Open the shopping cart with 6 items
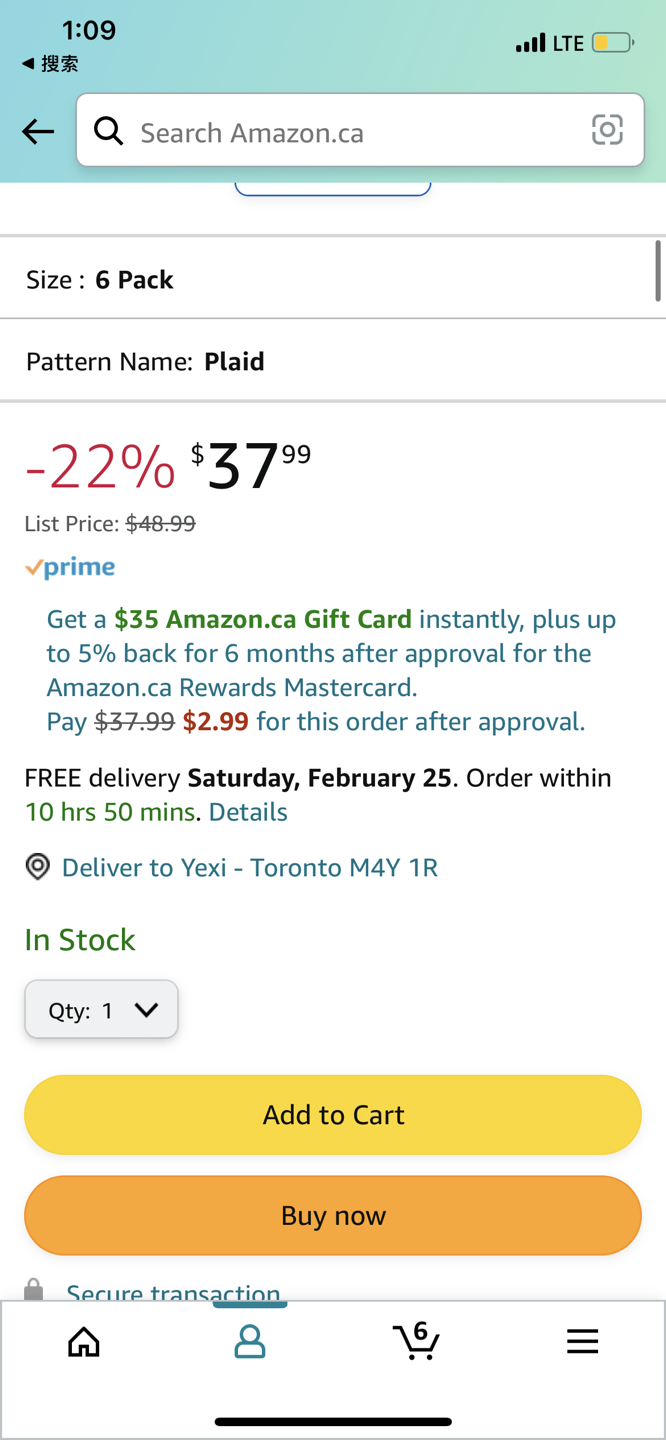This screenshot has width=666, height=1440. click(x=416, y=1340)
